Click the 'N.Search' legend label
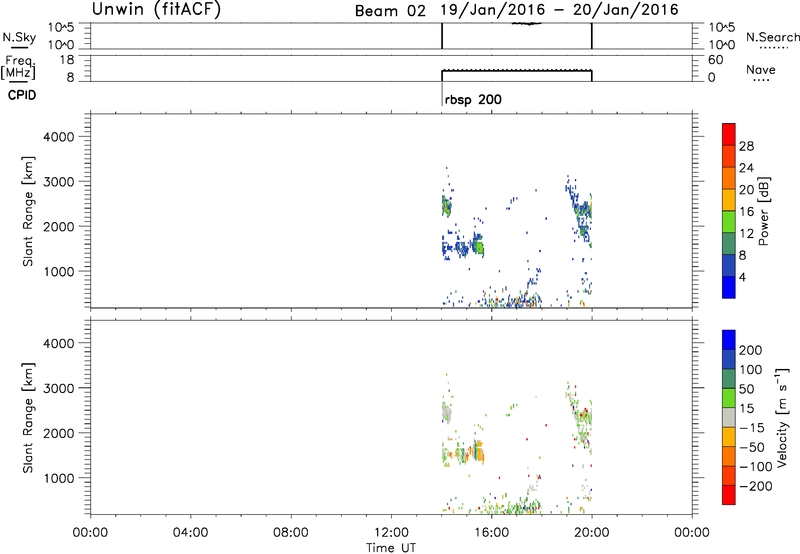The image size is (800, 554). [772, 37]
